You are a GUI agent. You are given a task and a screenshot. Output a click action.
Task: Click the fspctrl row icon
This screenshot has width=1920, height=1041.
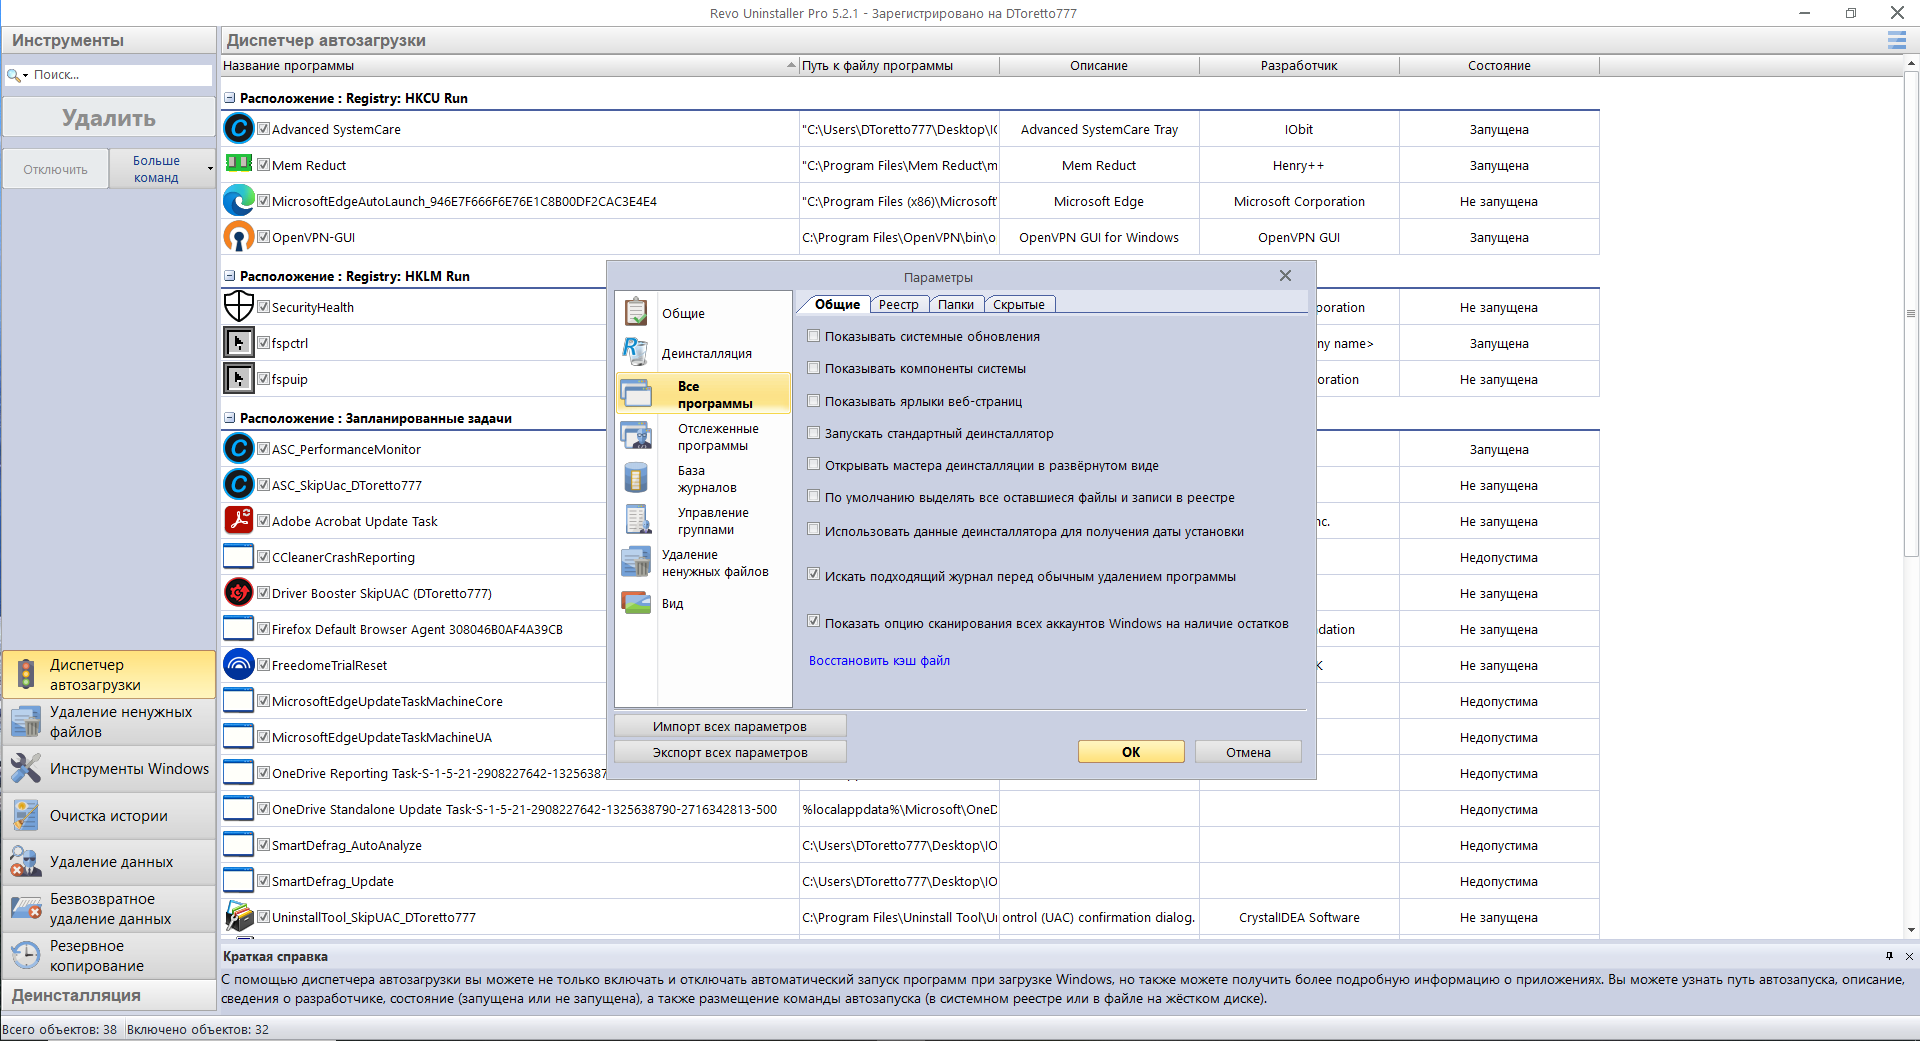point(238,343)
